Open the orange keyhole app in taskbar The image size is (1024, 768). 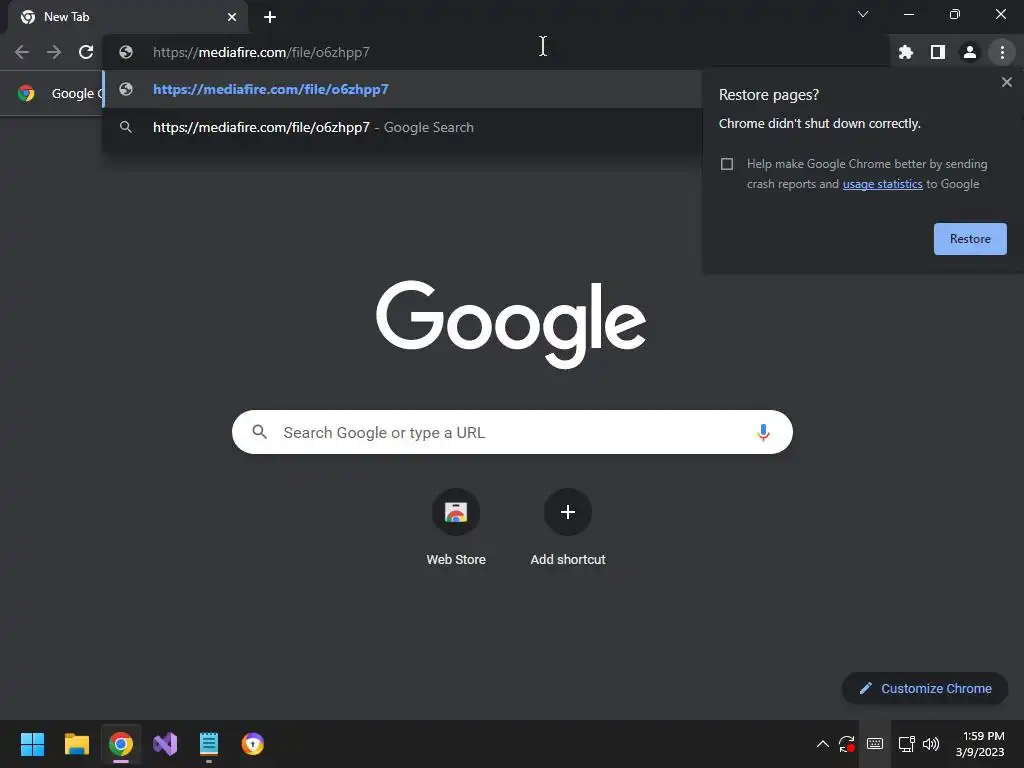(x=253, y=744)
